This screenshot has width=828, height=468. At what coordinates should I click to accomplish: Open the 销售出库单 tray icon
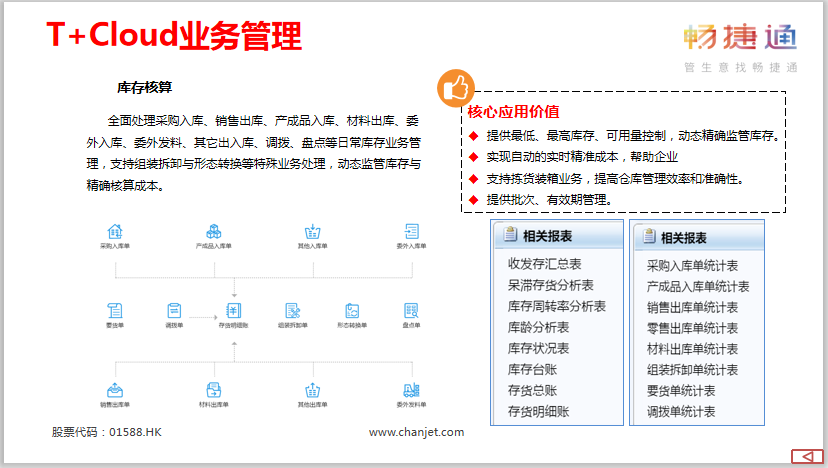click(115, 390)
